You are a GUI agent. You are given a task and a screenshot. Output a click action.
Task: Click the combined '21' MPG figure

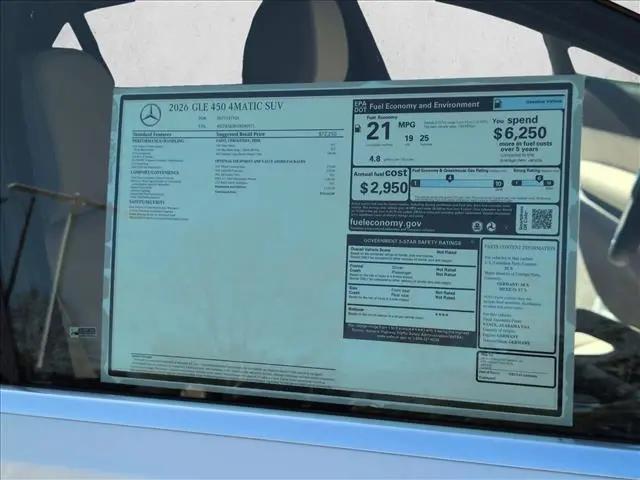tap(378, 131)
